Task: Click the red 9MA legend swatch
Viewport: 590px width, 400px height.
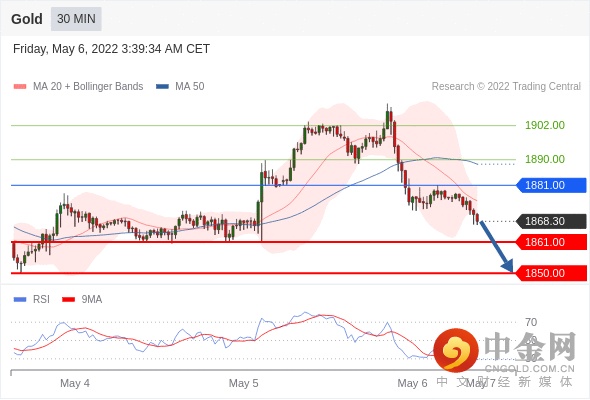Action: click(x=68, y=300)
